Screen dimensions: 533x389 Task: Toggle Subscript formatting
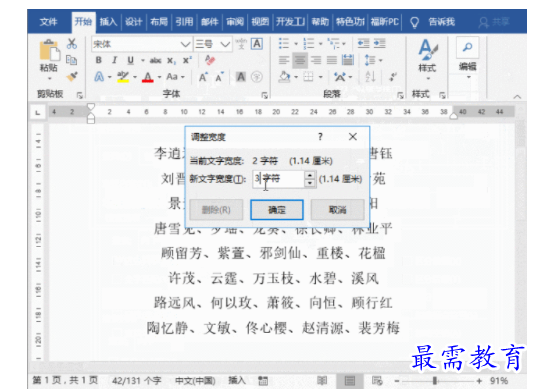[172, 61]
